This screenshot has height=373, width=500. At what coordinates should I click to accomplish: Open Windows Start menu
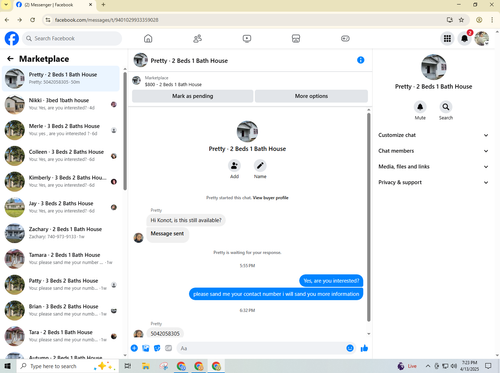7,366
